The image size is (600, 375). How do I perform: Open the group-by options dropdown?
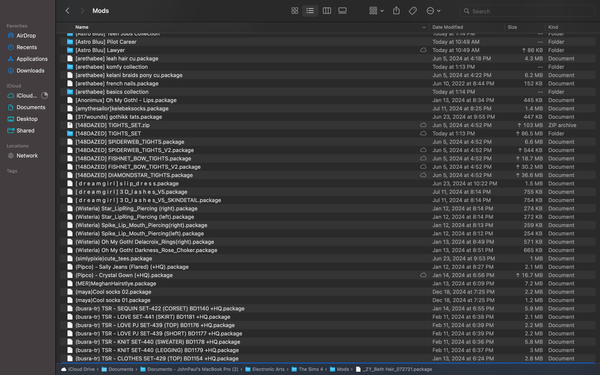tap(376, 11)
